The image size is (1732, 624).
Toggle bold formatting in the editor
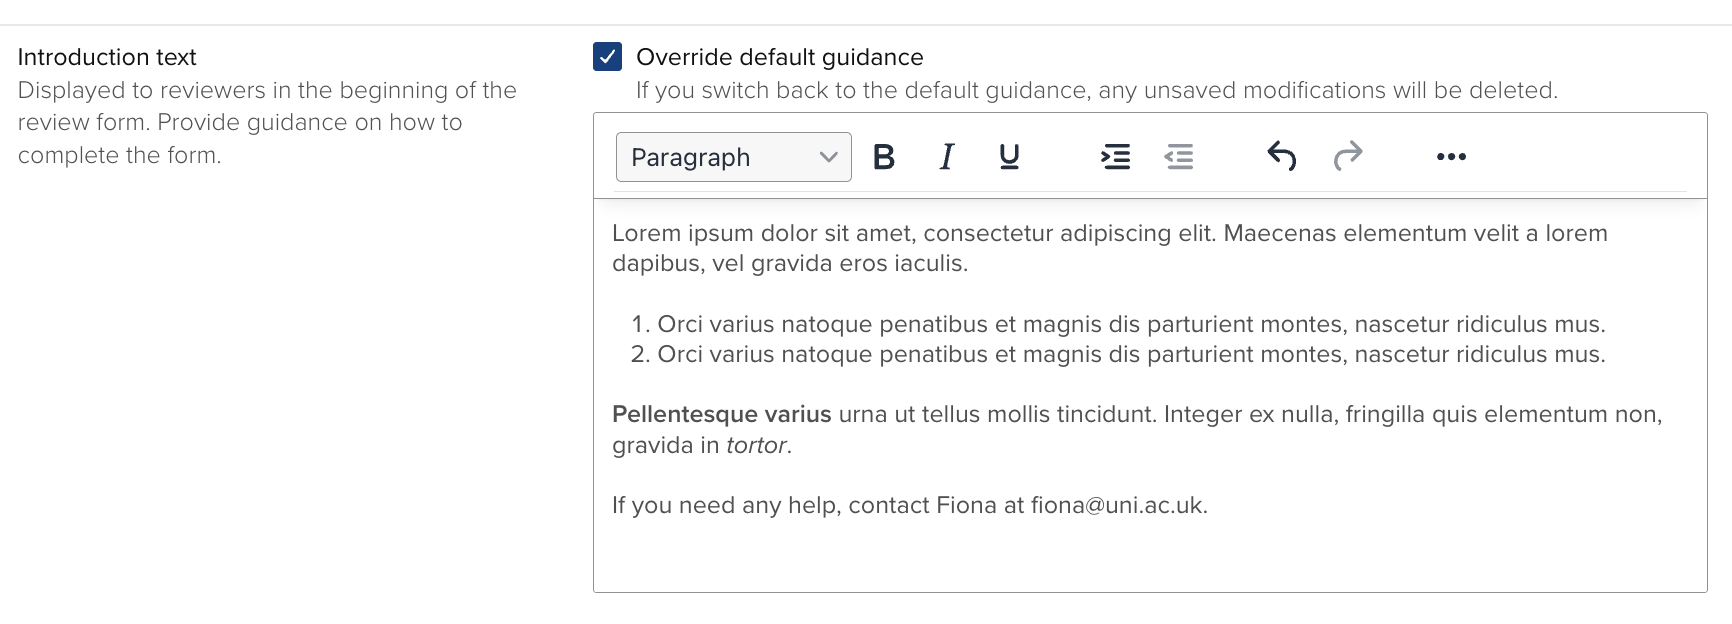tap(884, 157)
